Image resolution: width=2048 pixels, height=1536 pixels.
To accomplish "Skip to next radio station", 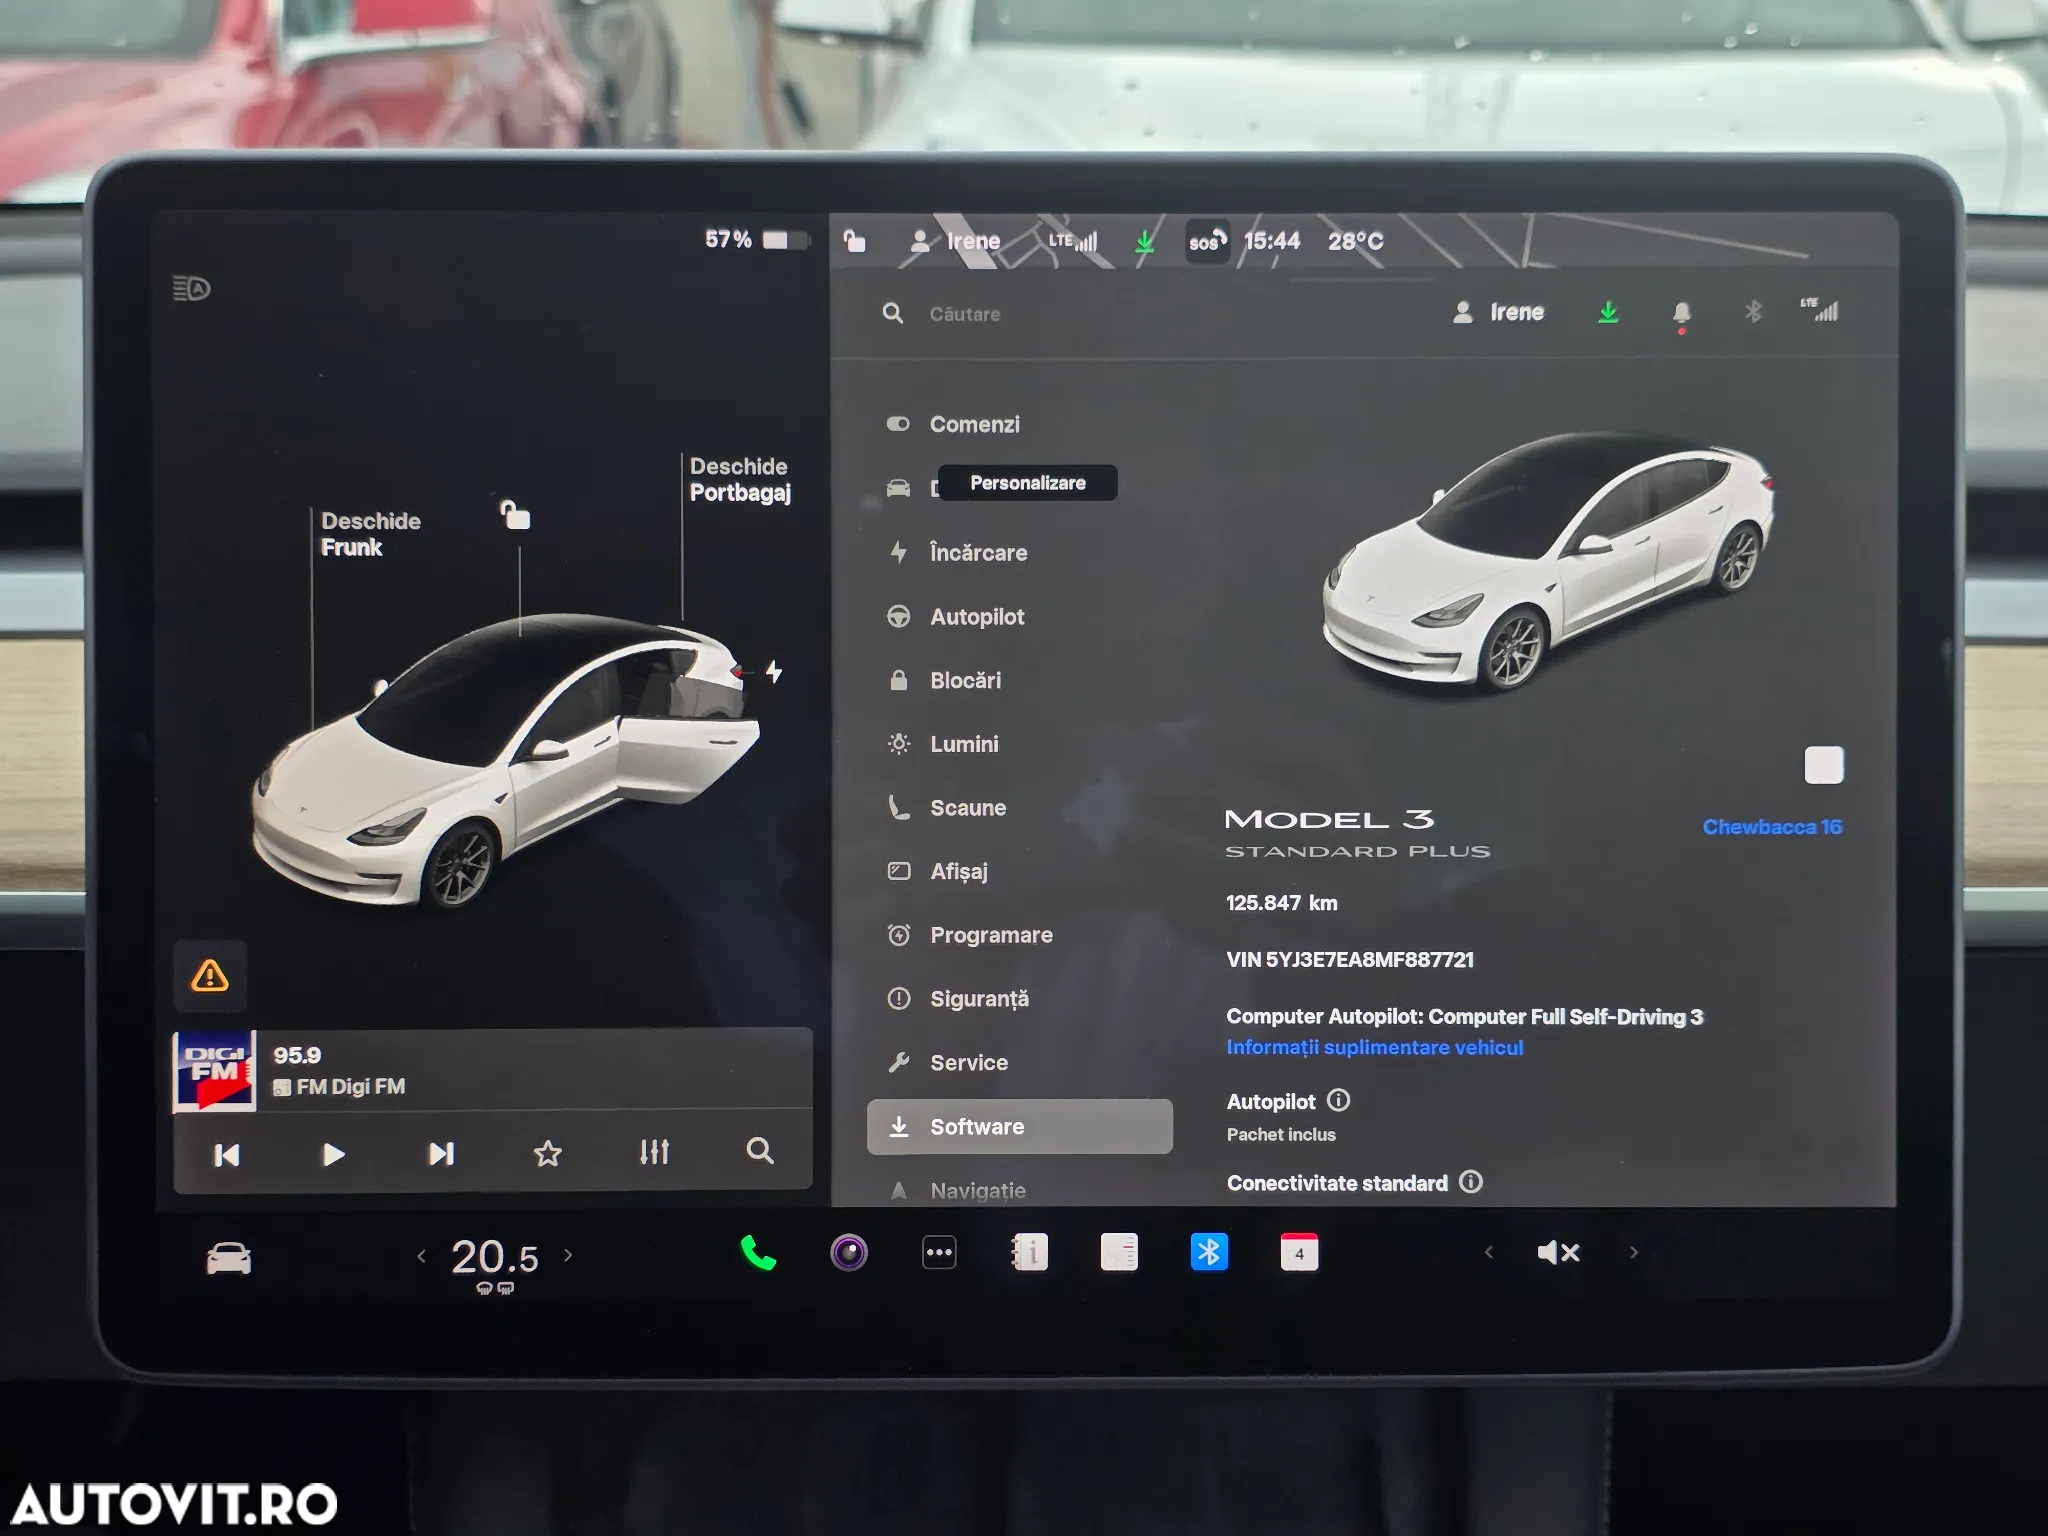I will coord(441,1155).
